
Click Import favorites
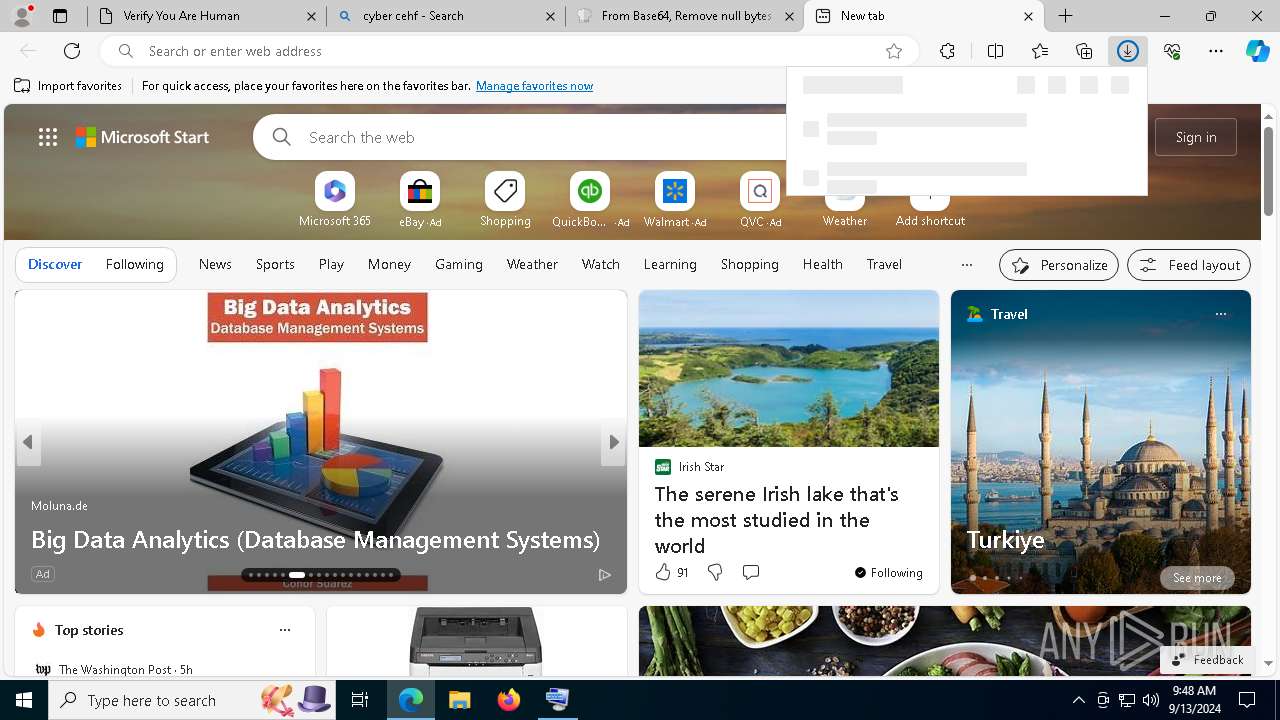[68, 86]
